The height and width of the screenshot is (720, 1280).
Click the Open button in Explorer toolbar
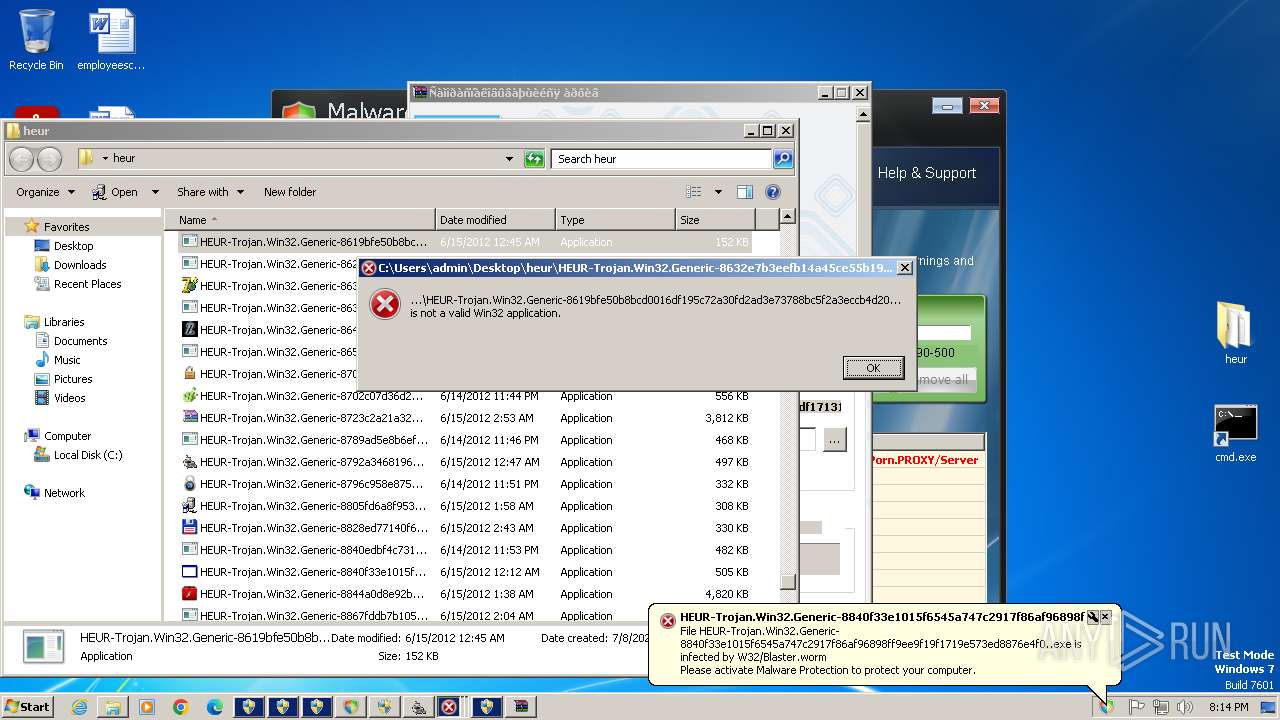(116, 192)
